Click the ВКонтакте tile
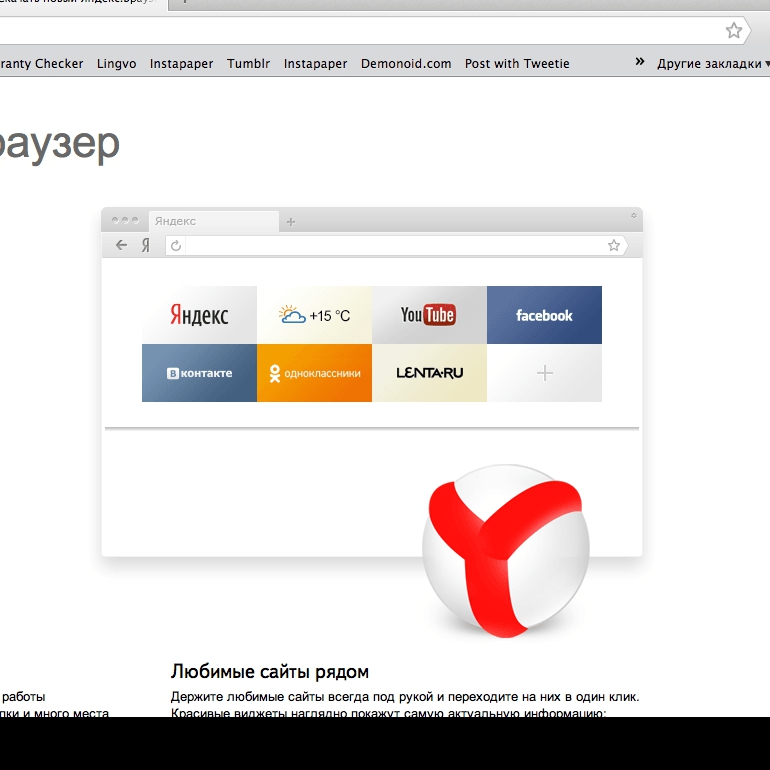The image size is (770, 770). [199, 373]
